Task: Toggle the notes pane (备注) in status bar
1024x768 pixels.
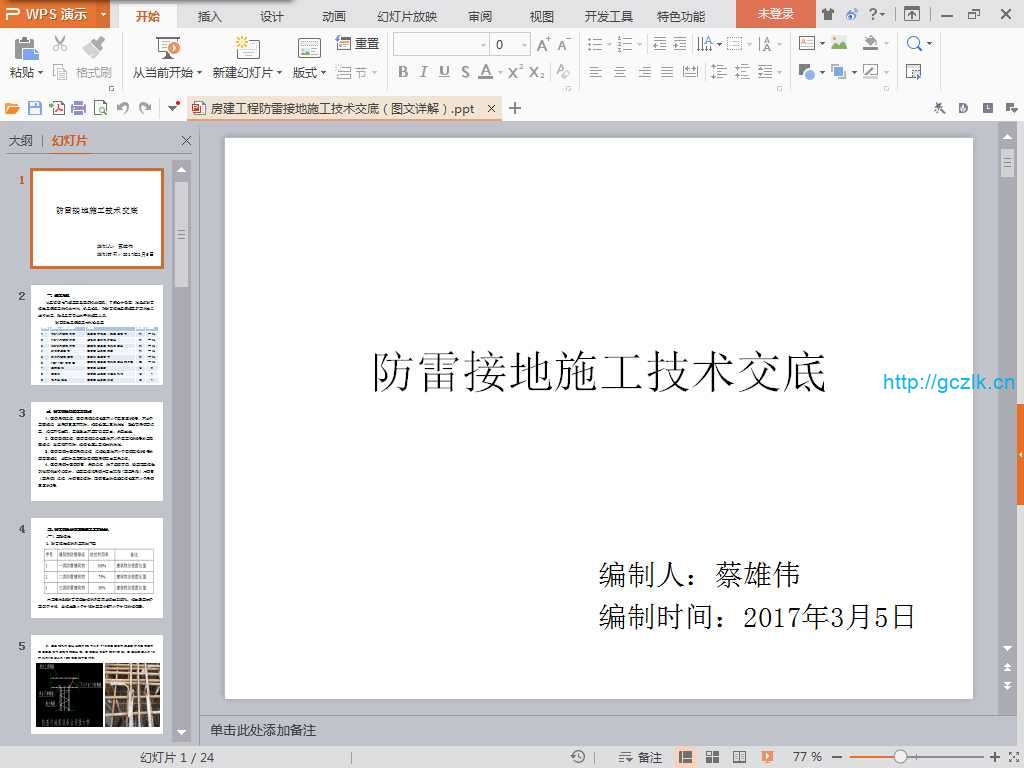Action: pos(641,757)
